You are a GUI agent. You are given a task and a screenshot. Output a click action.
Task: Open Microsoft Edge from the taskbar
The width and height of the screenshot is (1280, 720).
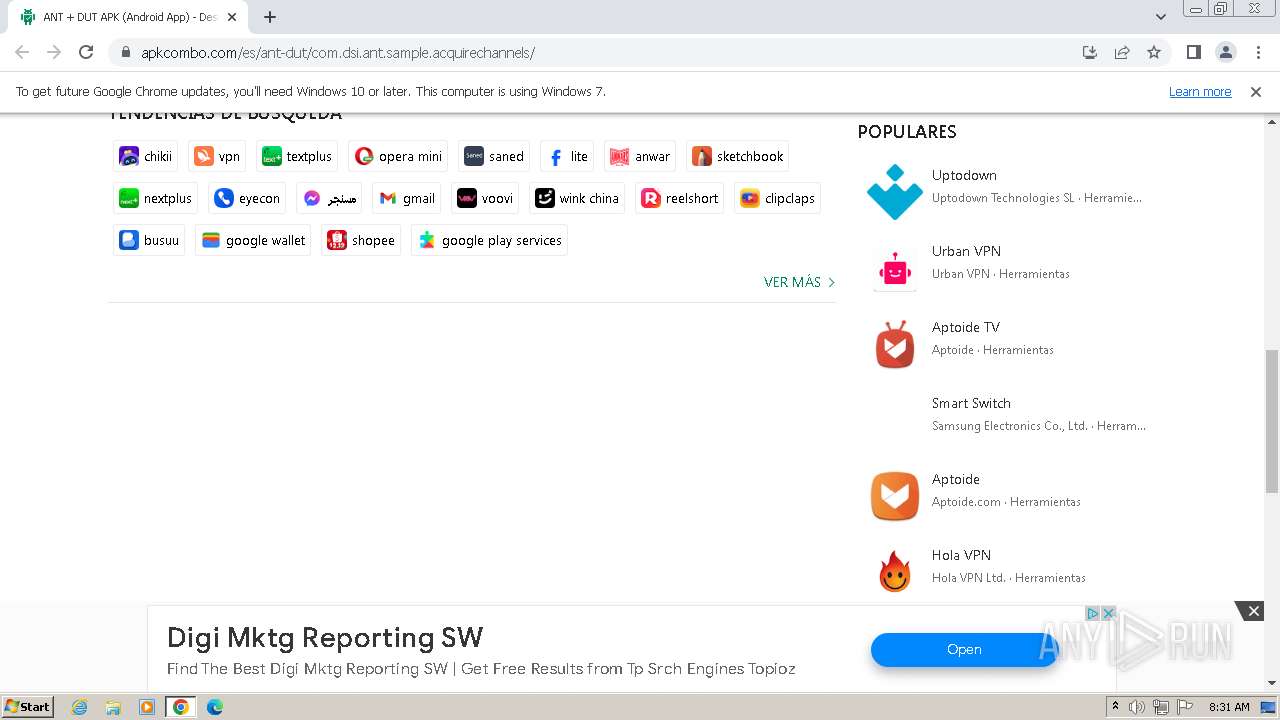click(x=215, y=707)
